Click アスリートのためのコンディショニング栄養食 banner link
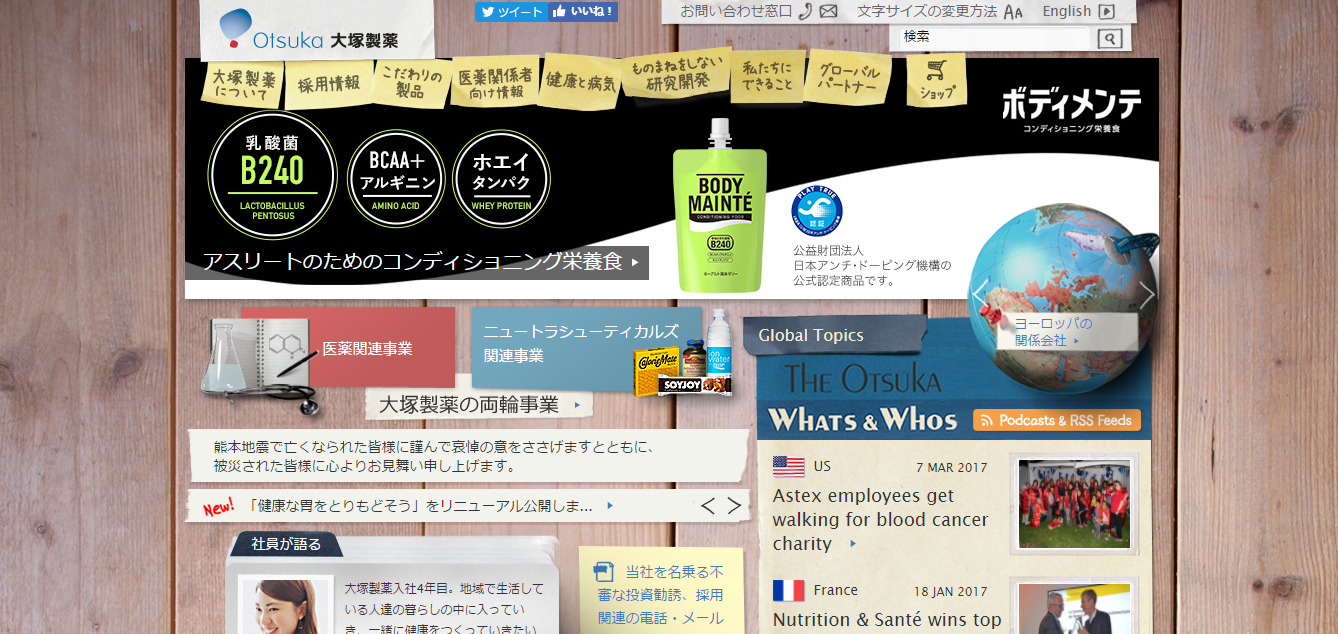Screen dimensions: 1338x634 point(417,262)
